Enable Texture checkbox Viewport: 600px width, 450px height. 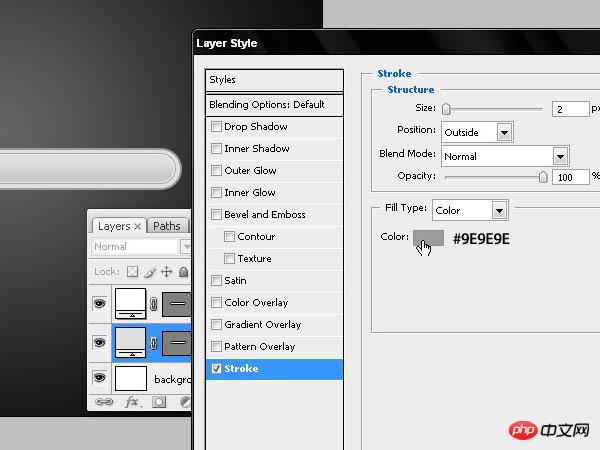tap(229, 258)
